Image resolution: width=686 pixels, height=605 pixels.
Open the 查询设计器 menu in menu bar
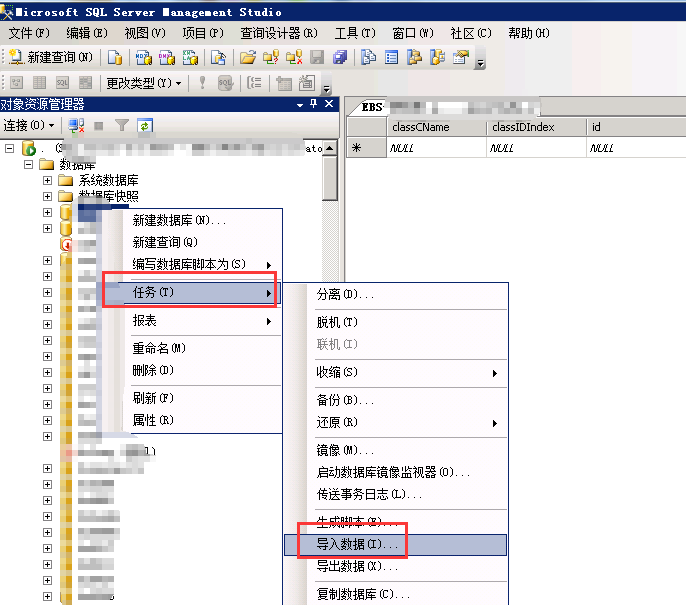(x=278, y=33)
